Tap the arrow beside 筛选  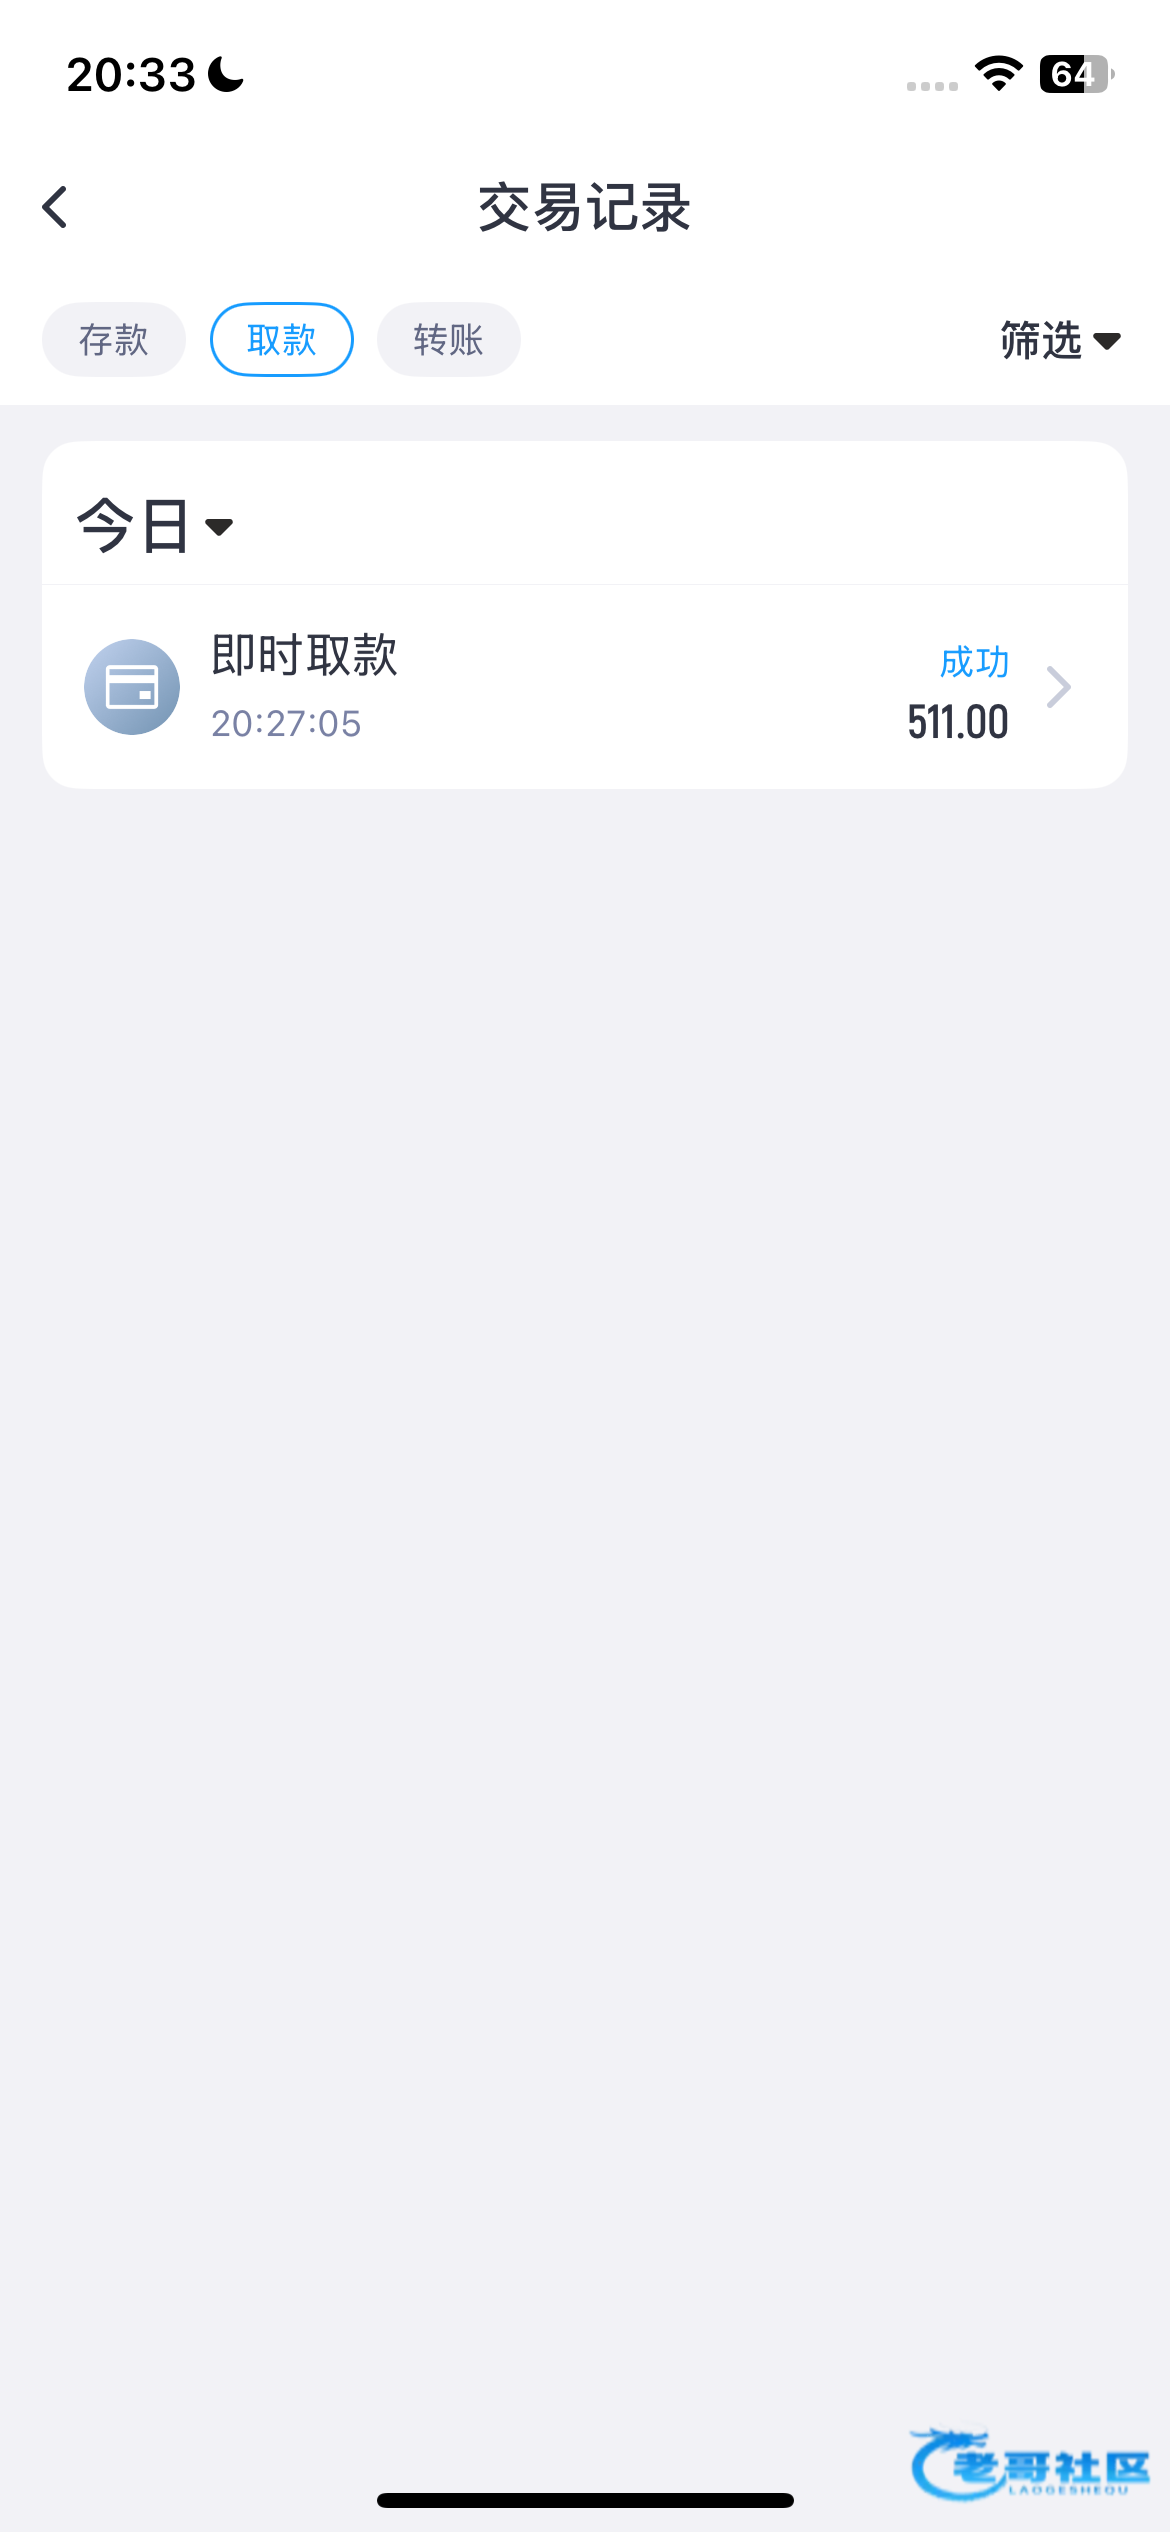(1107, 342)
